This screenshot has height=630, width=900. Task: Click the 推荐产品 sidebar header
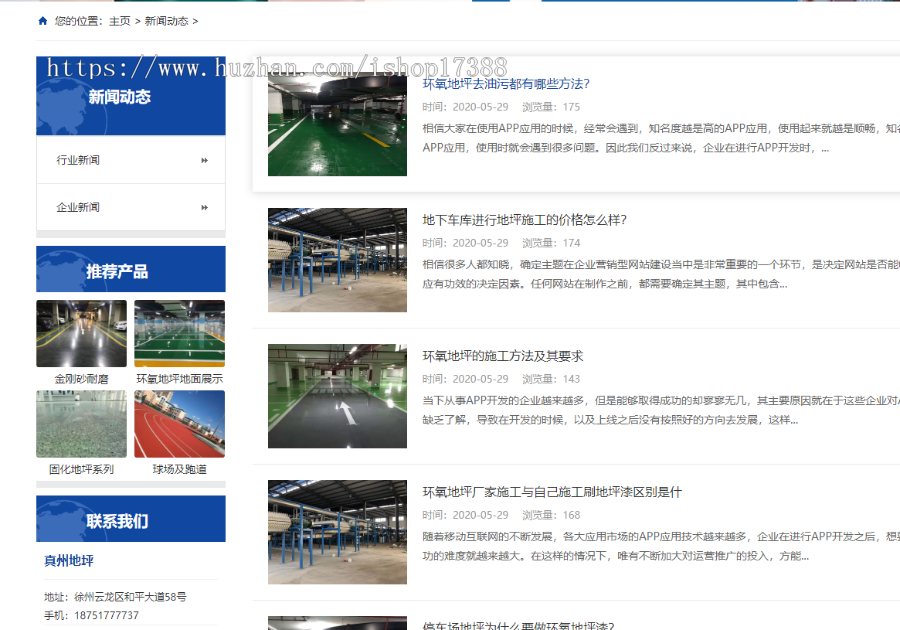click(x=131, y=269)
